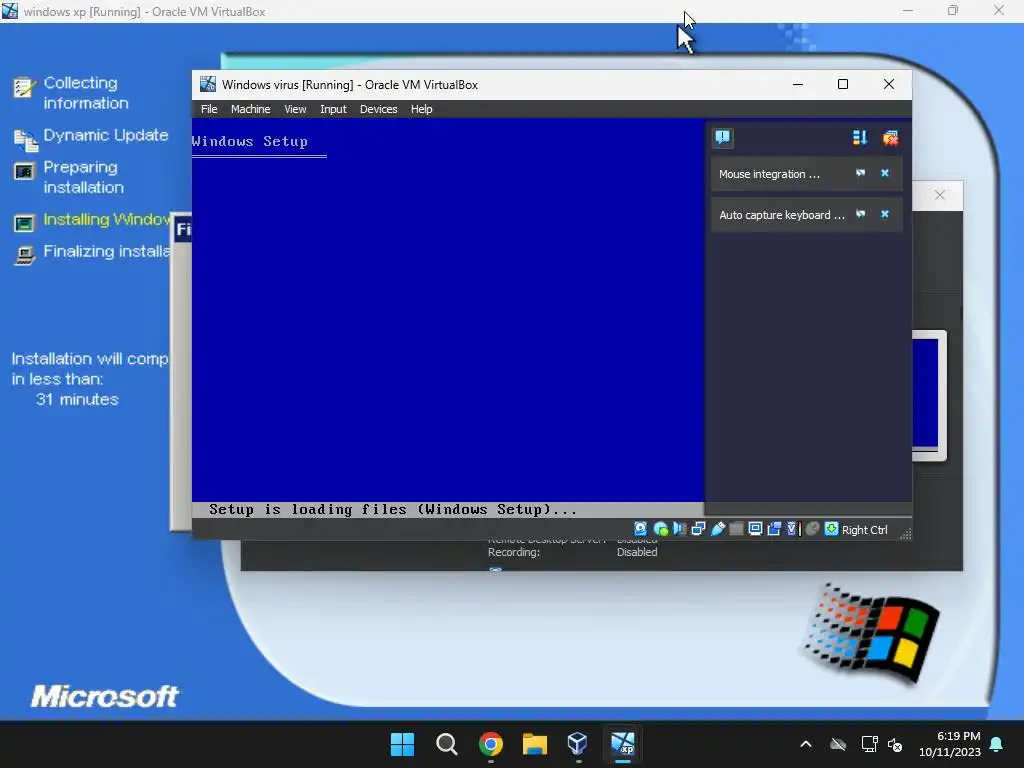
Task: Open VirtualBox Manager from the taskbar
Action: [x=578, y=744]
